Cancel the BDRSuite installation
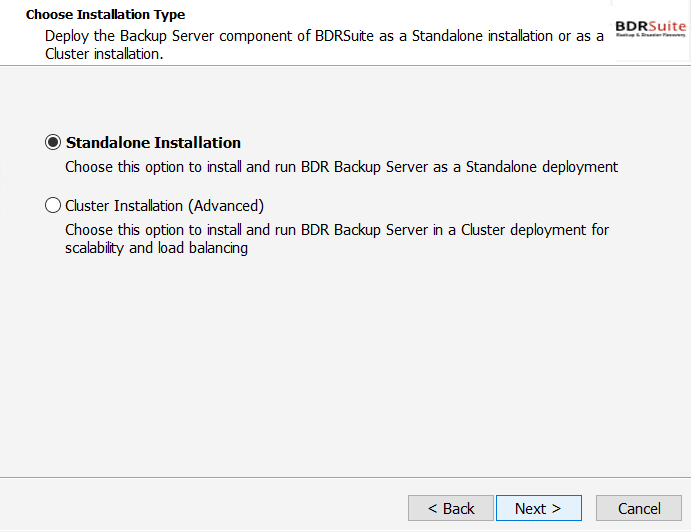The height and width of the screenshot is (532, 691). [x=639, y=508]
